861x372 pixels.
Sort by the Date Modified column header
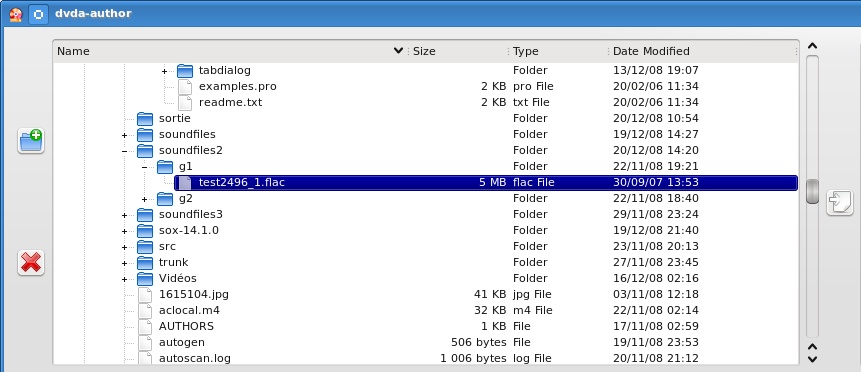(703, 51)
